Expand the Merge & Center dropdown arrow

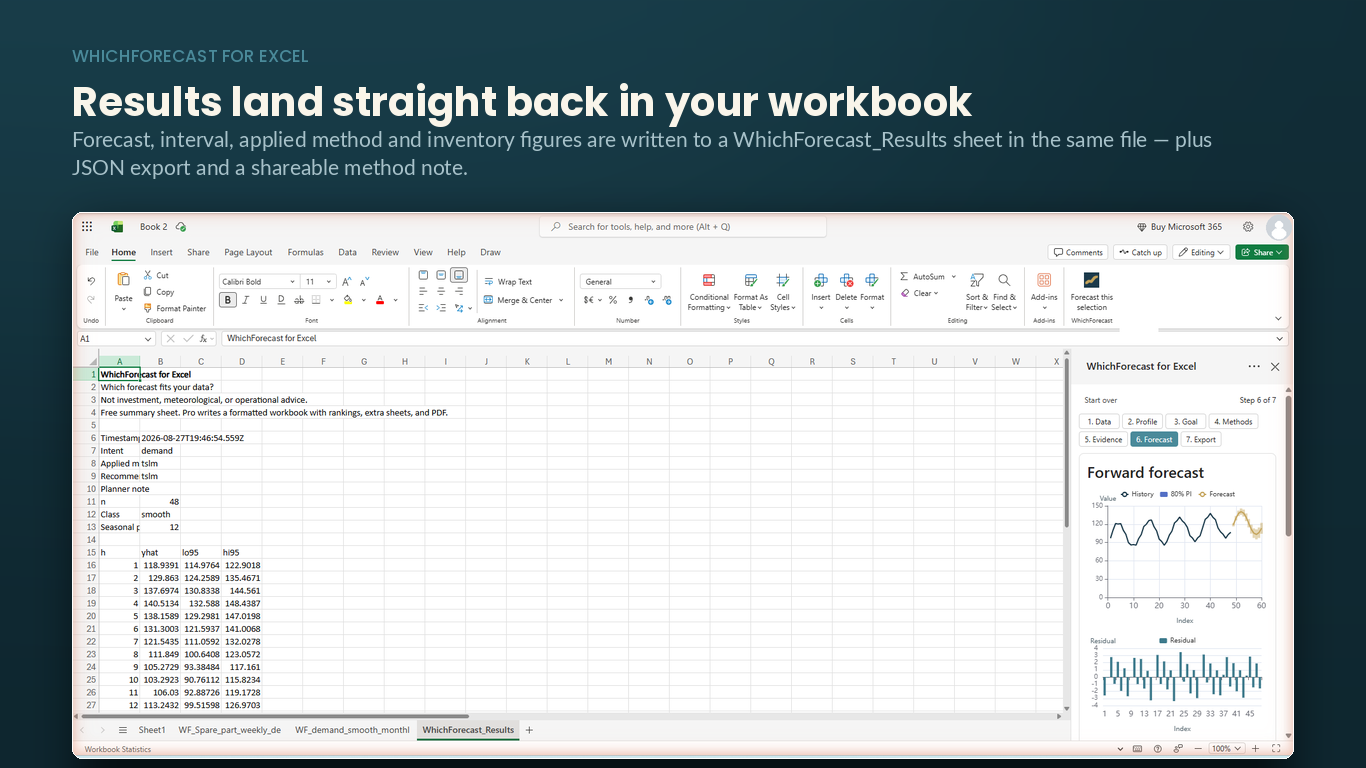tap(561, 300)
